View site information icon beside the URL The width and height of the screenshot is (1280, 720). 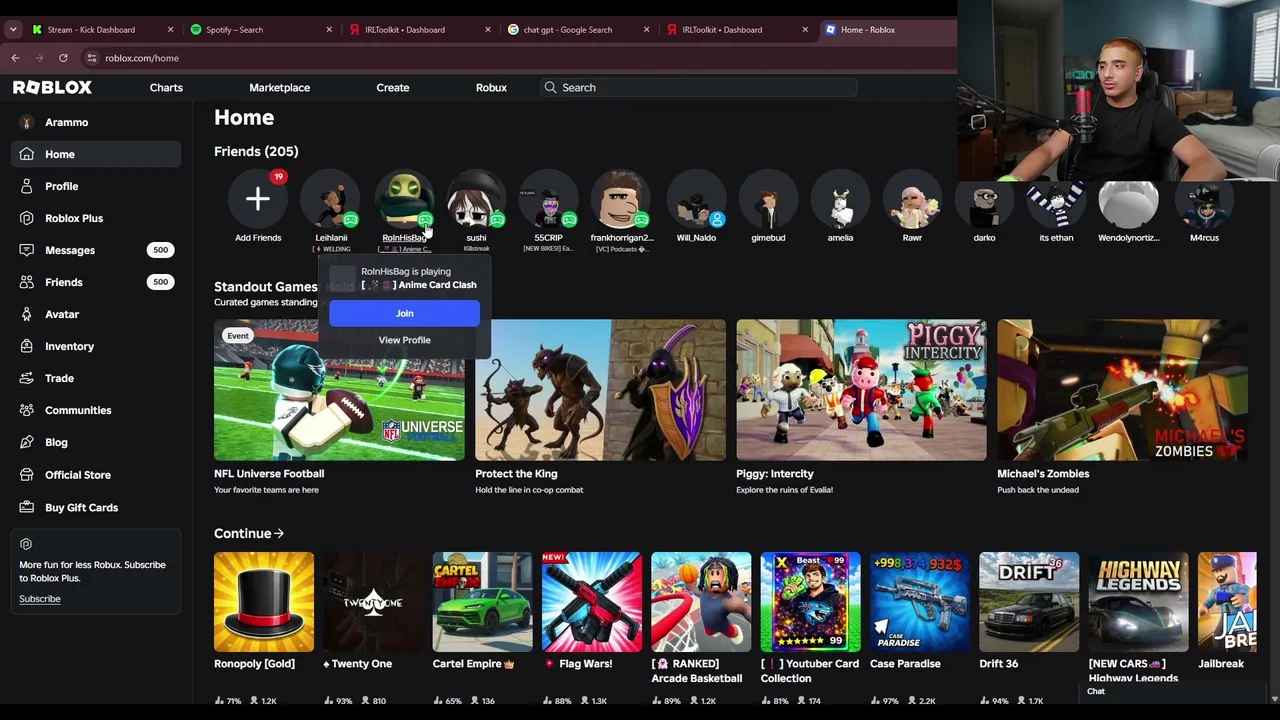[91, 58]
